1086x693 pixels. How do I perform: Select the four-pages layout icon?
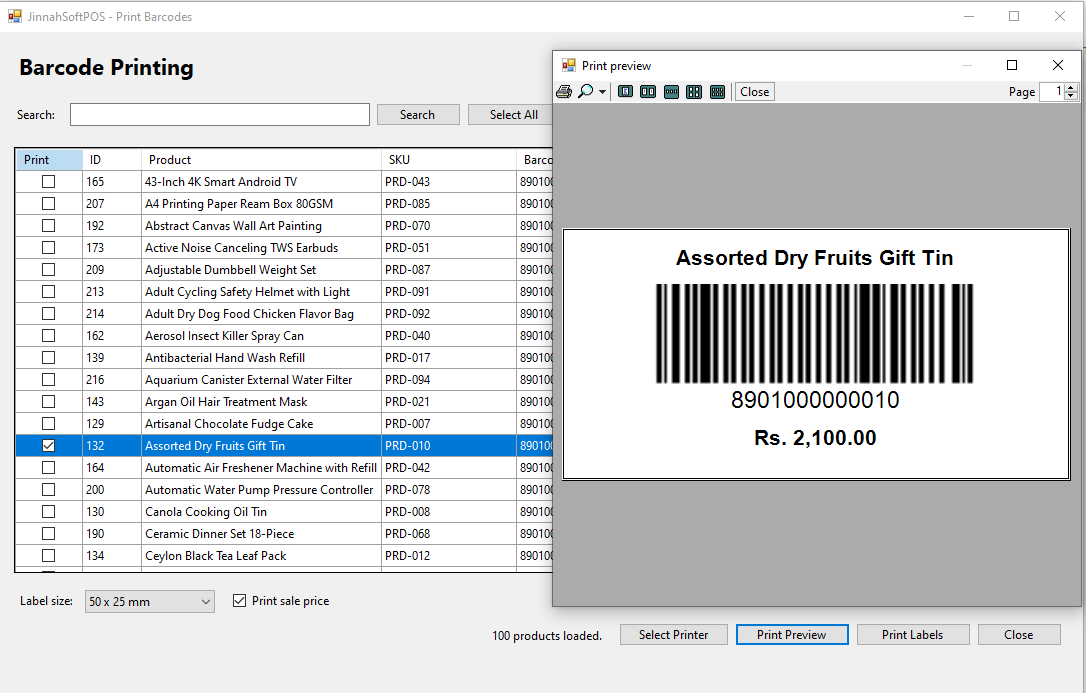[x=694, y=91]
